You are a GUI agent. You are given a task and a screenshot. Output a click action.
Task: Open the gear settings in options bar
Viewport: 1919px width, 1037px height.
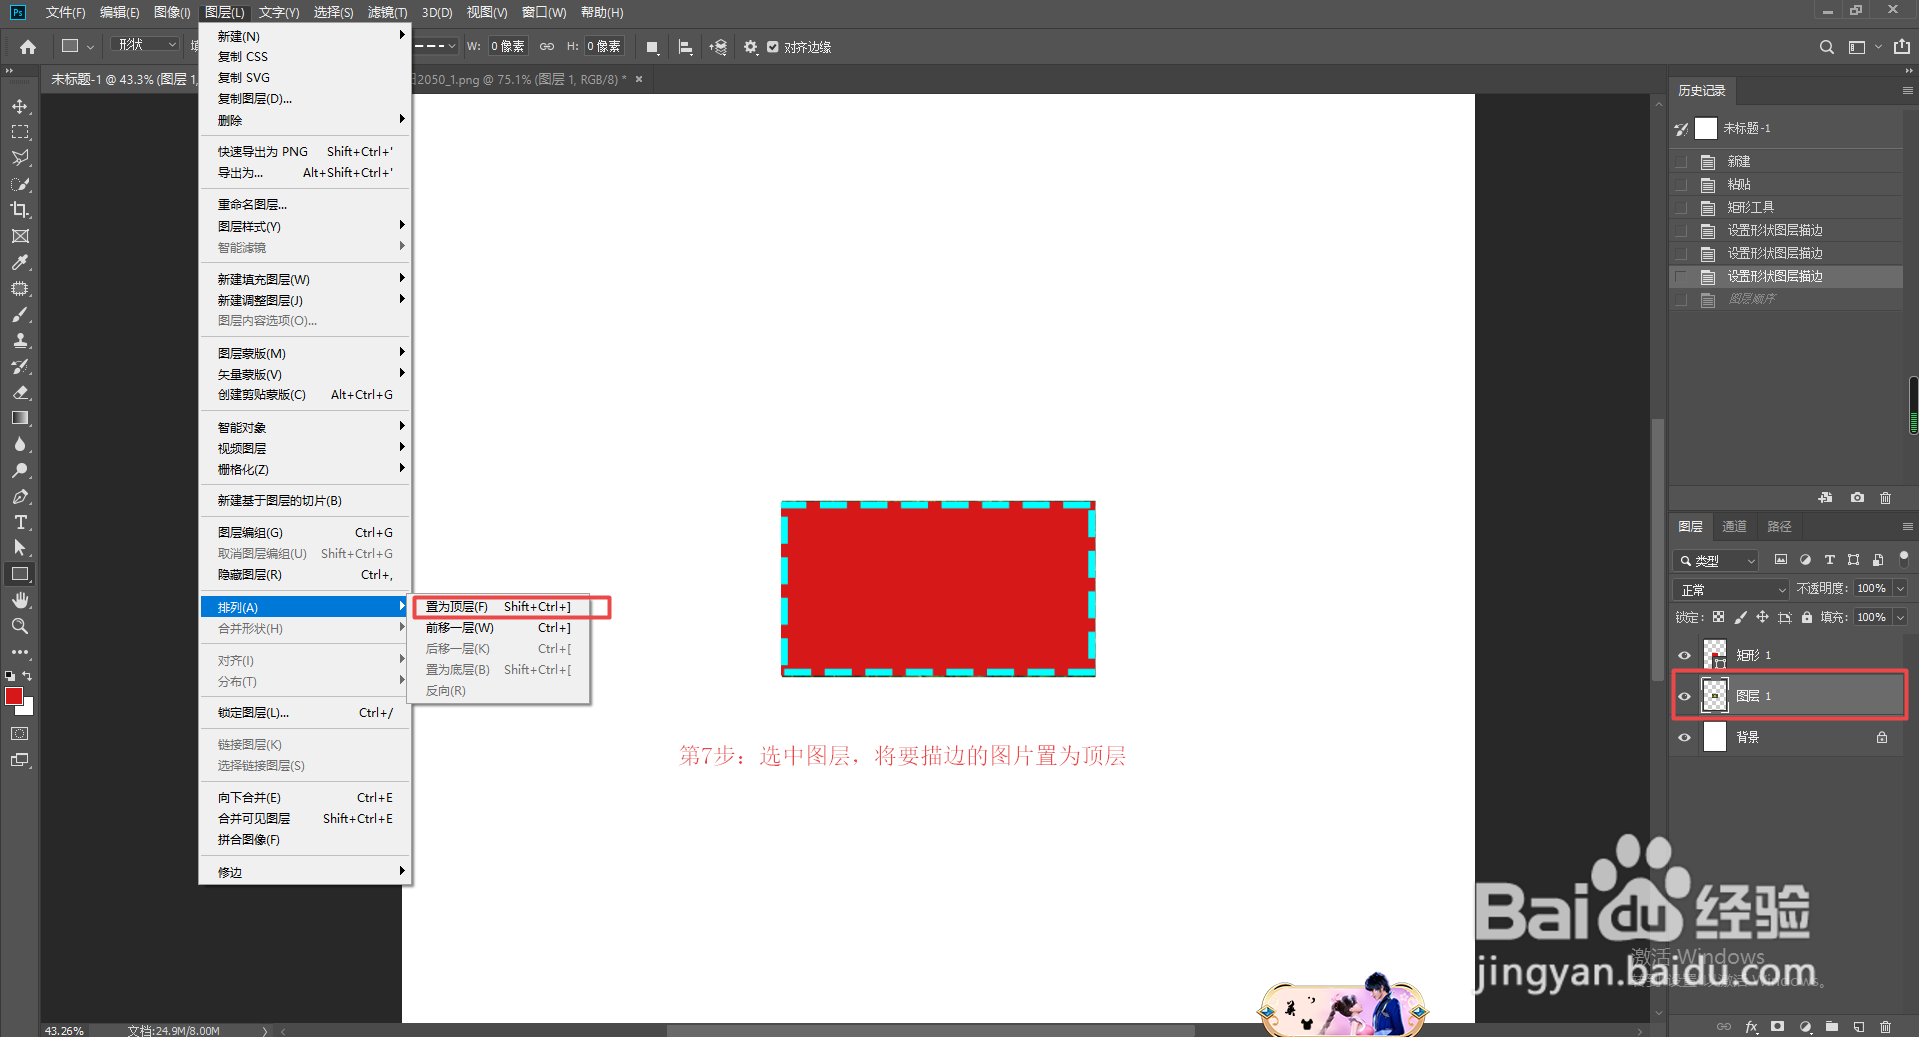[x=751, y=47]
